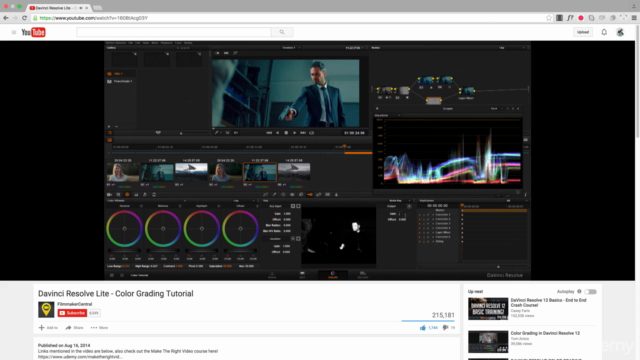Click the YouTube search magnifier button

coord(282,32)
